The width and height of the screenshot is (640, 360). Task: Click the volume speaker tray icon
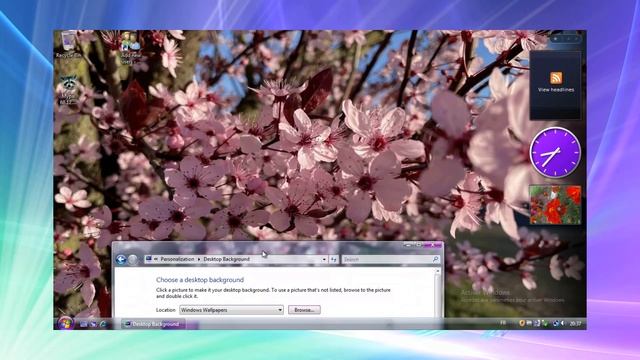562,323
